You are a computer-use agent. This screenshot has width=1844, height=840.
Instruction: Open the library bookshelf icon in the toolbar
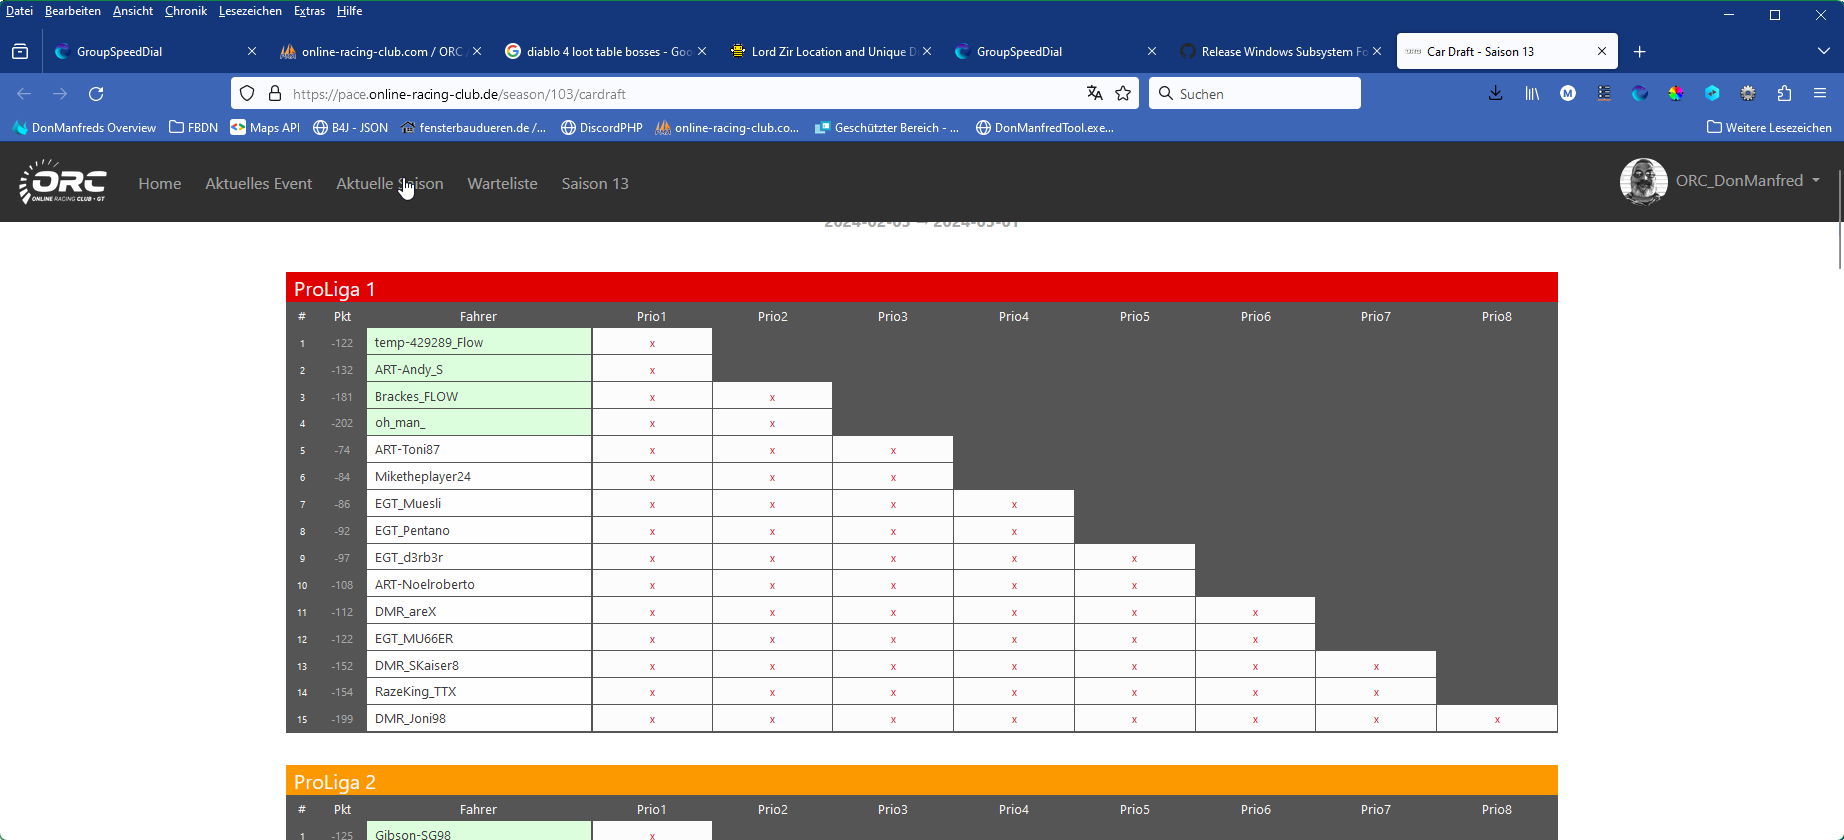click(x=1531, y=94)
